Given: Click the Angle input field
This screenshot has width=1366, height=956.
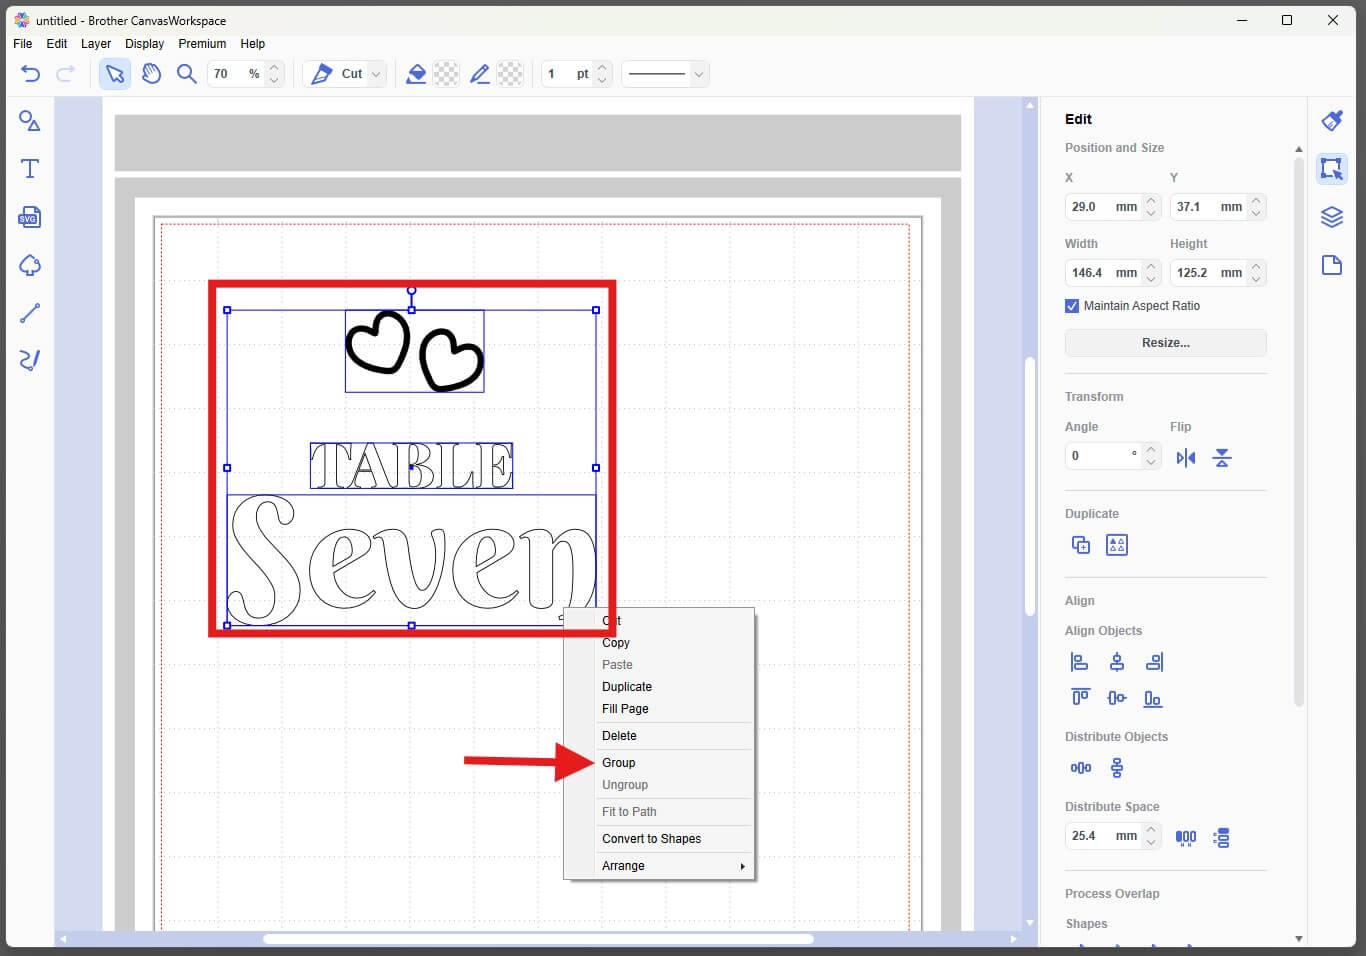Looking at the screenshot, I should pyautogui.click(x=1103, y=456).
